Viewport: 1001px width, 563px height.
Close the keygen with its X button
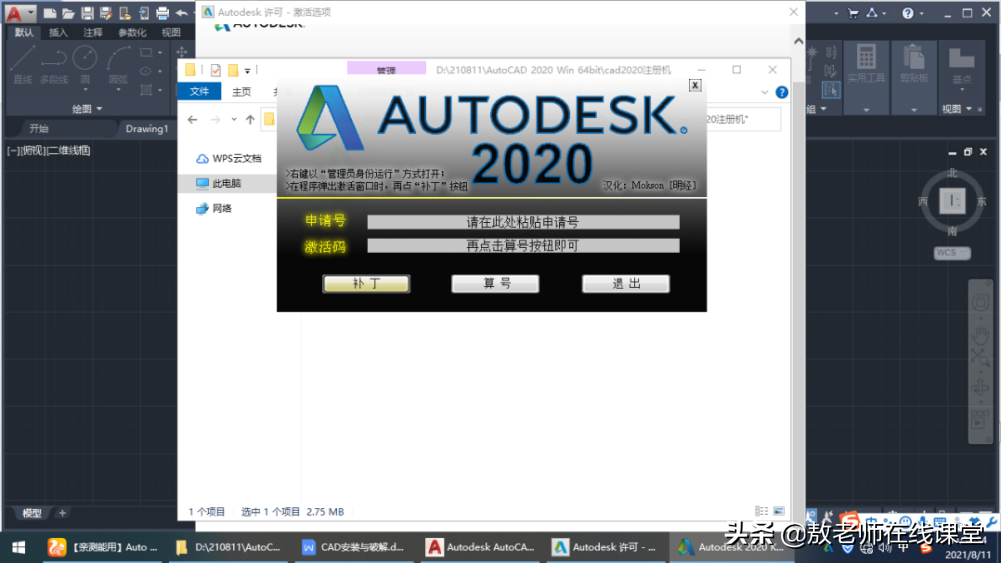pos(695,86)
